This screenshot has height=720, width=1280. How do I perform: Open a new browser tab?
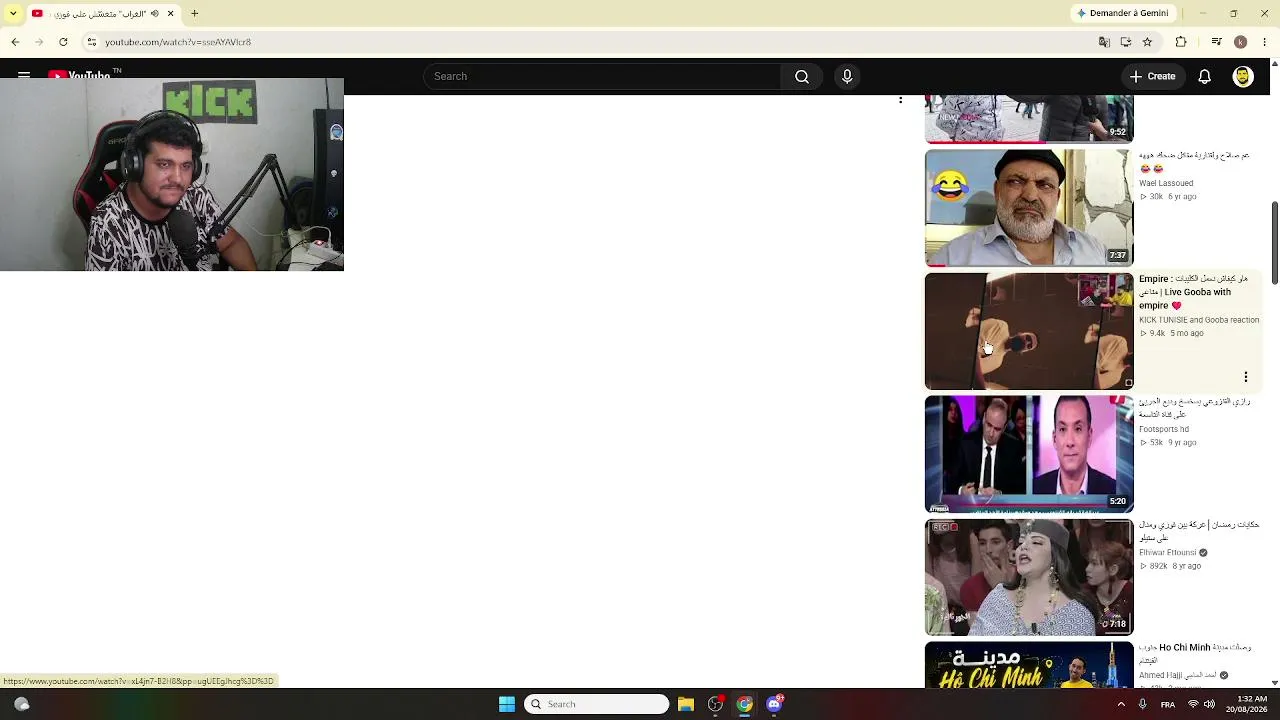(195, 14)
